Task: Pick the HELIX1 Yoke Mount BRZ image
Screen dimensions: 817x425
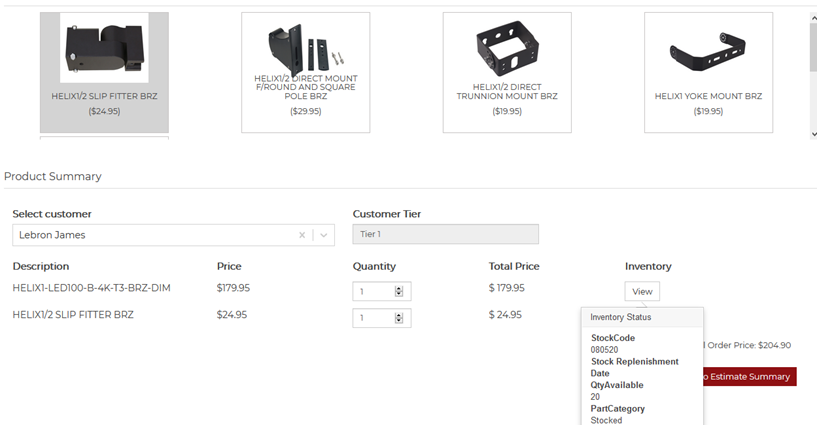Action: tap(708, 50)
